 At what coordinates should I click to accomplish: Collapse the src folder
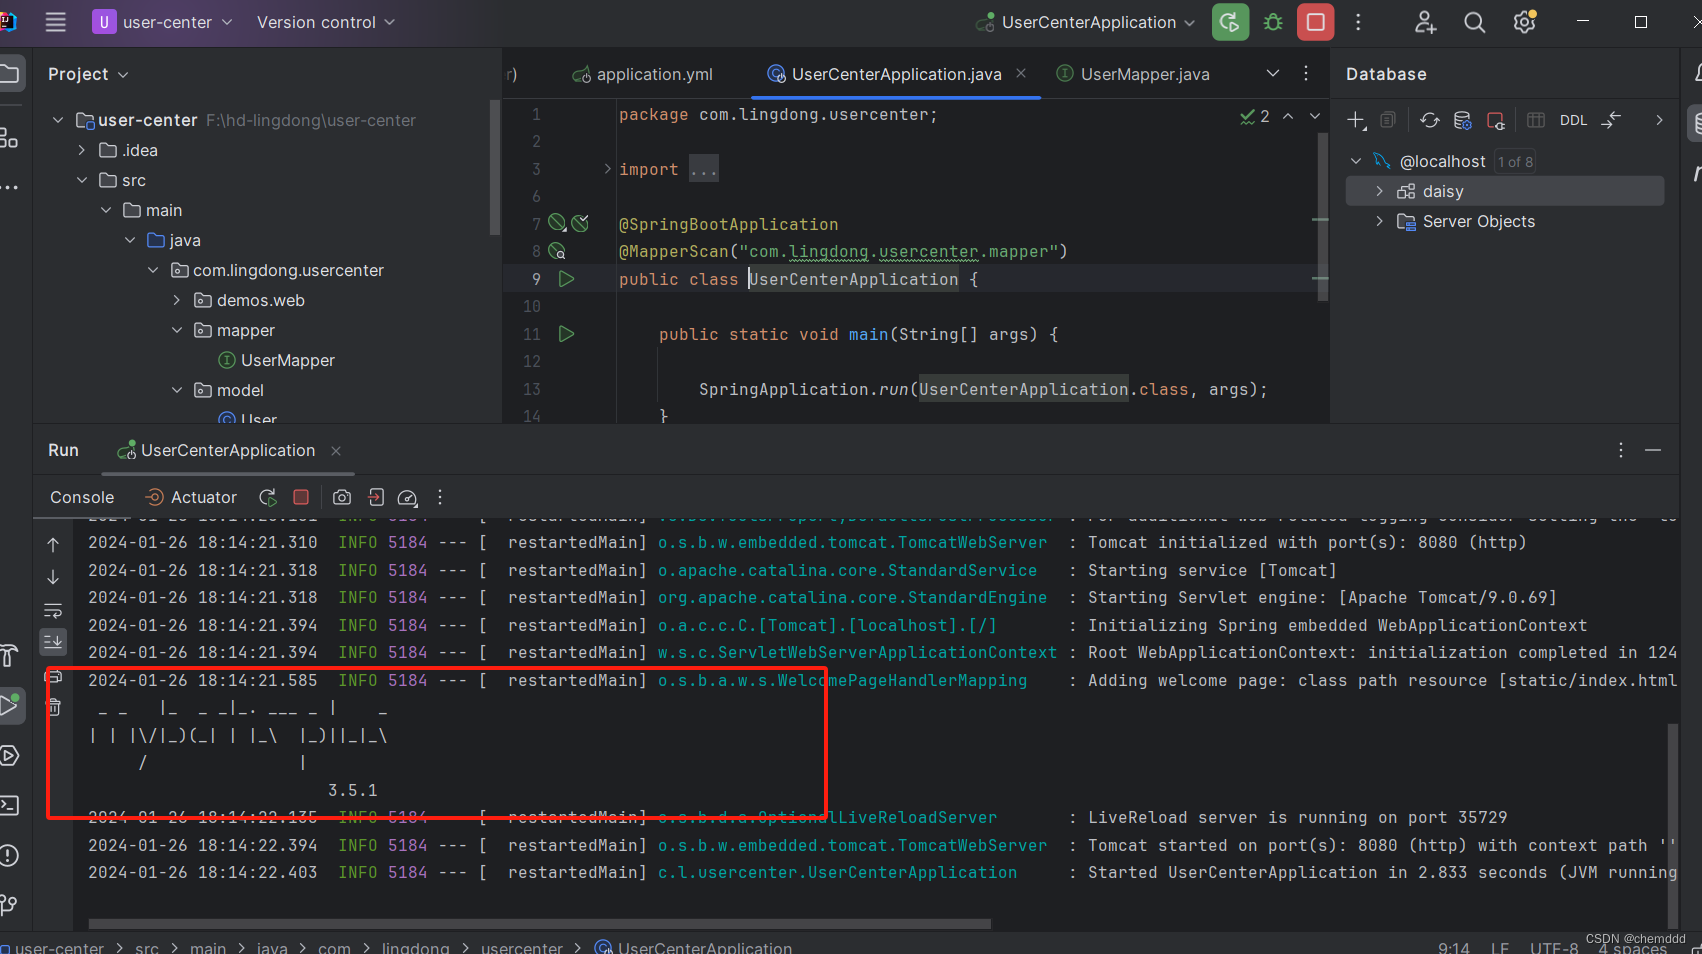tap(82, 180)
